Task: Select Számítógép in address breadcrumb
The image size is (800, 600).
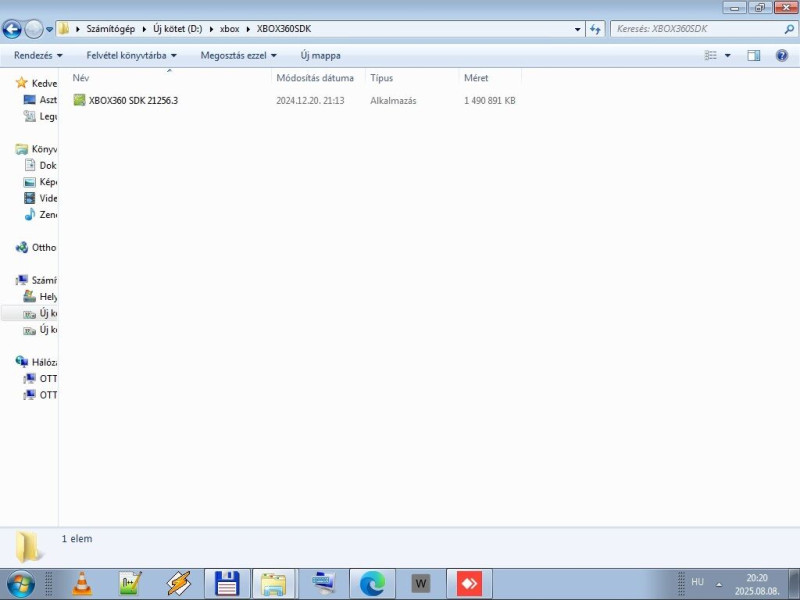Action: [111, 29]
